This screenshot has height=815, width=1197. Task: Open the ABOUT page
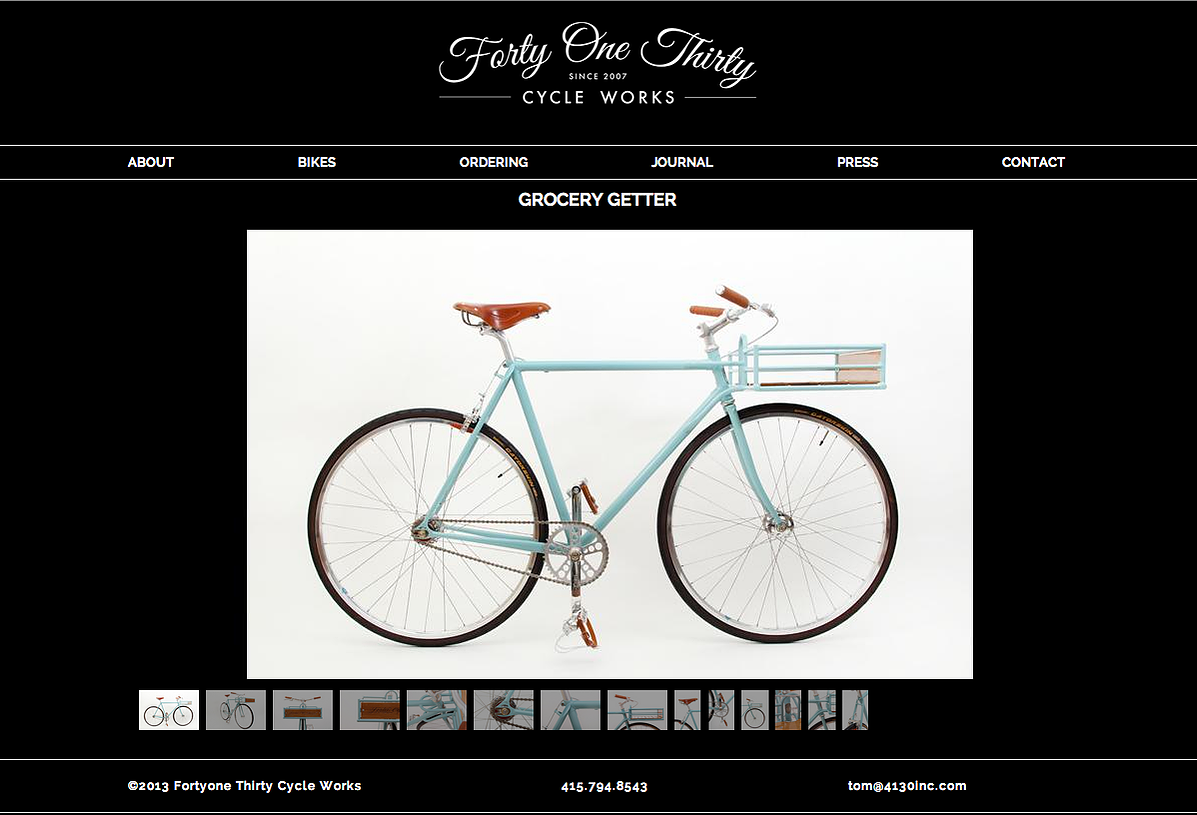pos(150,162)
